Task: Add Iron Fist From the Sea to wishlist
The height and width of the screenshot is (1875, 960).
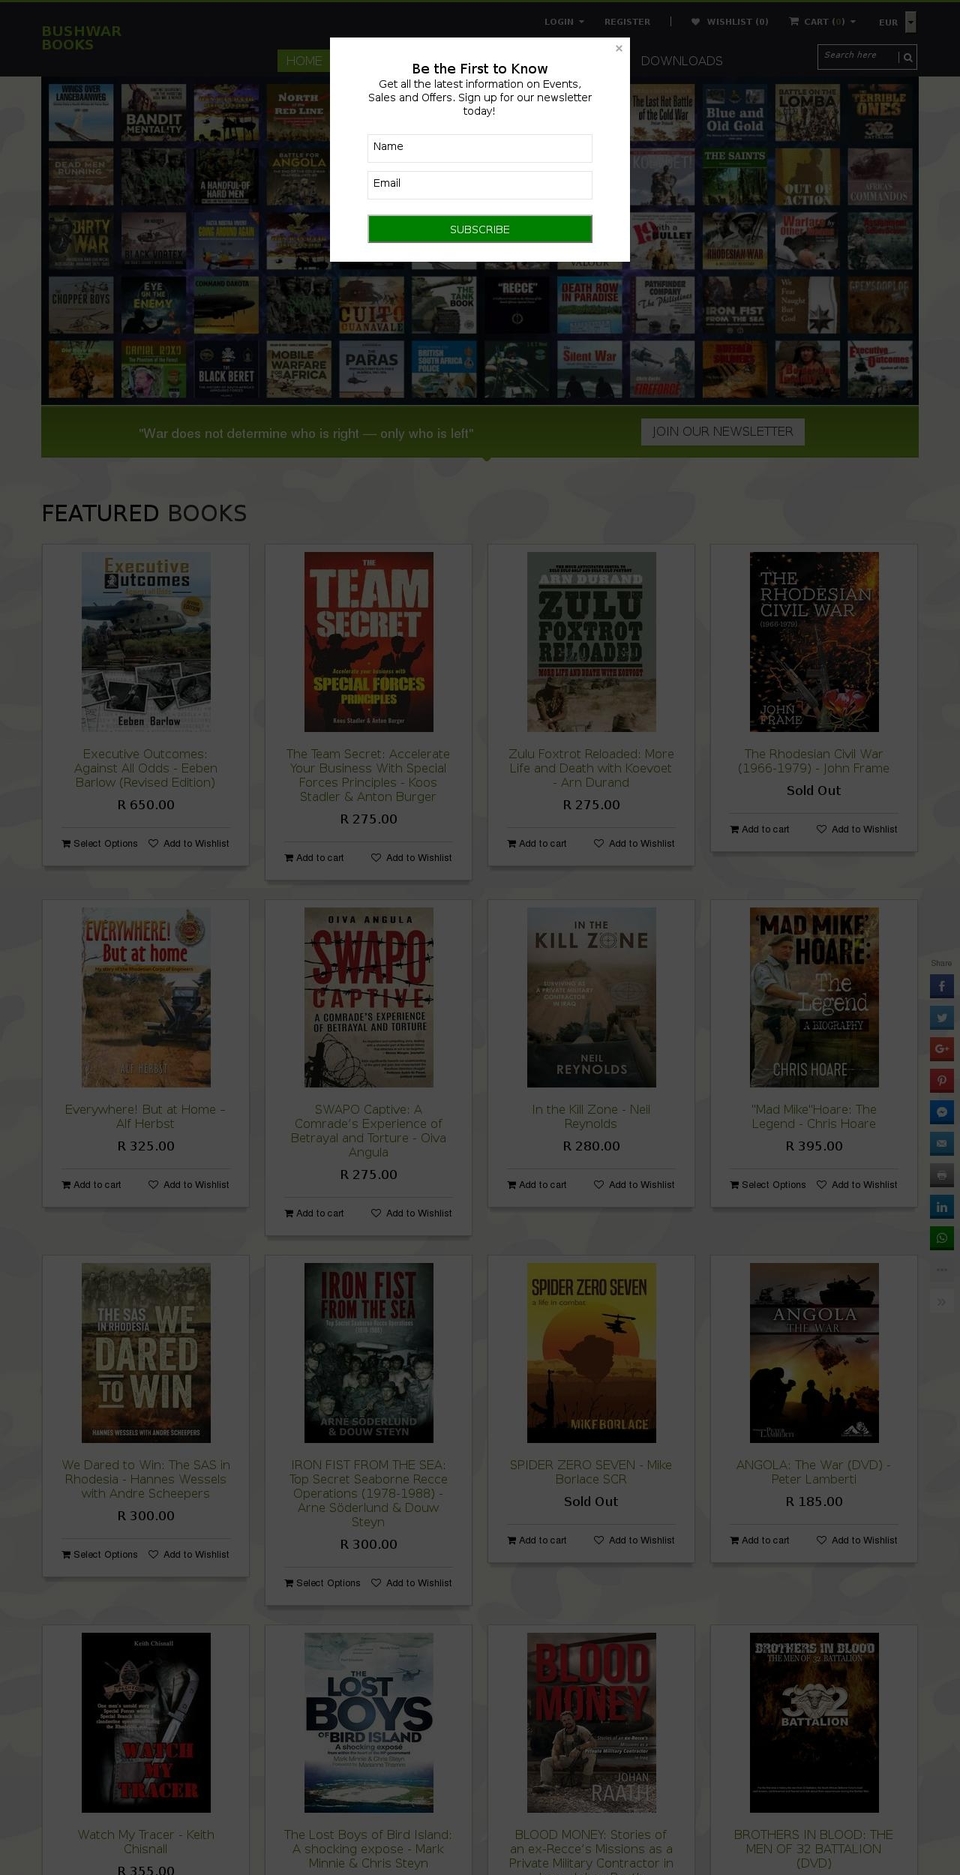Action: point(412,1584)
